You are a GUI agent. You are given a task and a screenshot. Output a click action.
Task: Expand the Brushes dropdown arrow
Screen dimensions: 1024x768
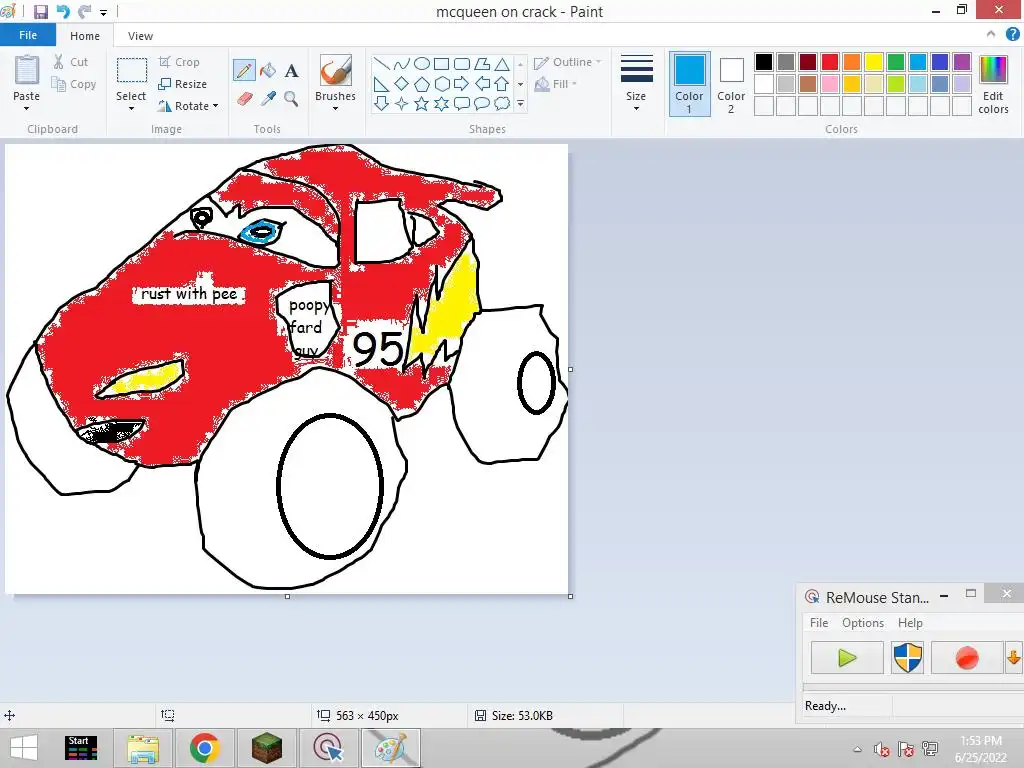pyautogui.click(x=336, y=108)
